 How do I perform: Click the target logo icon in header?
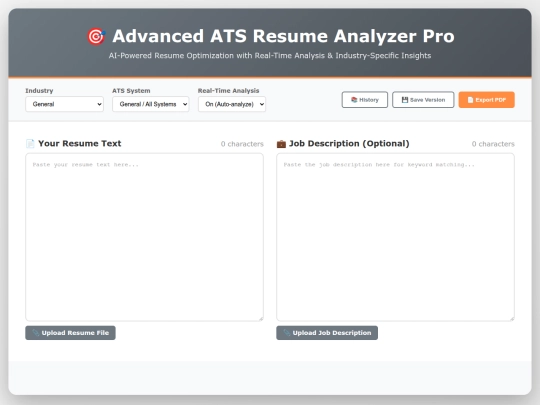point(96,36)
